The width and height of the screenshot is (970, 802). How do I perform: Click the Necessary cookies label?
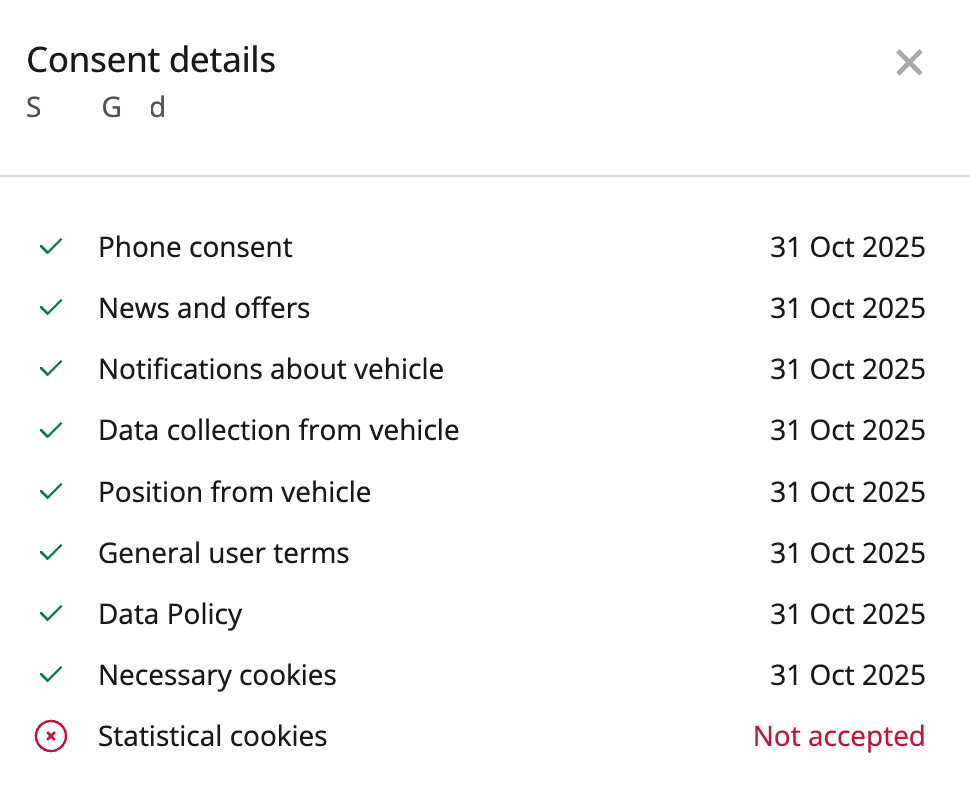click(217, 675)
